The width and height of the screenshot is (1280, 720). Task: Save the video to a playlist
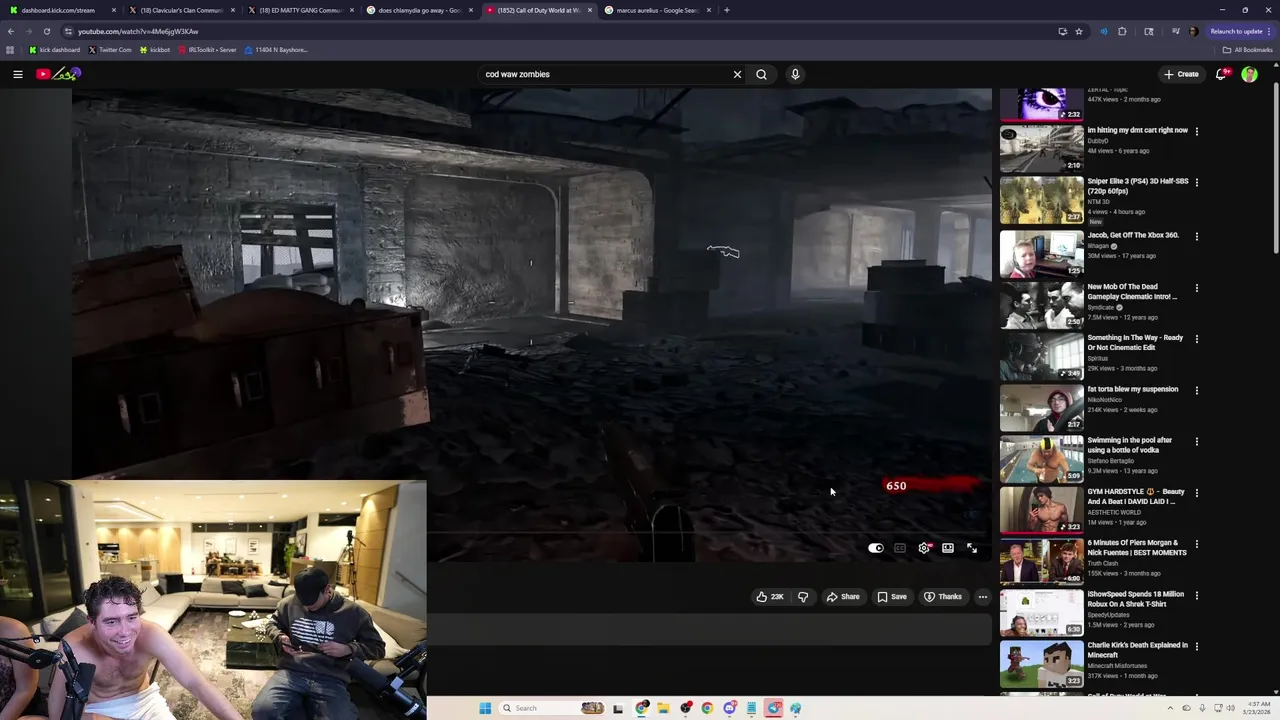(x=892, y=597)
